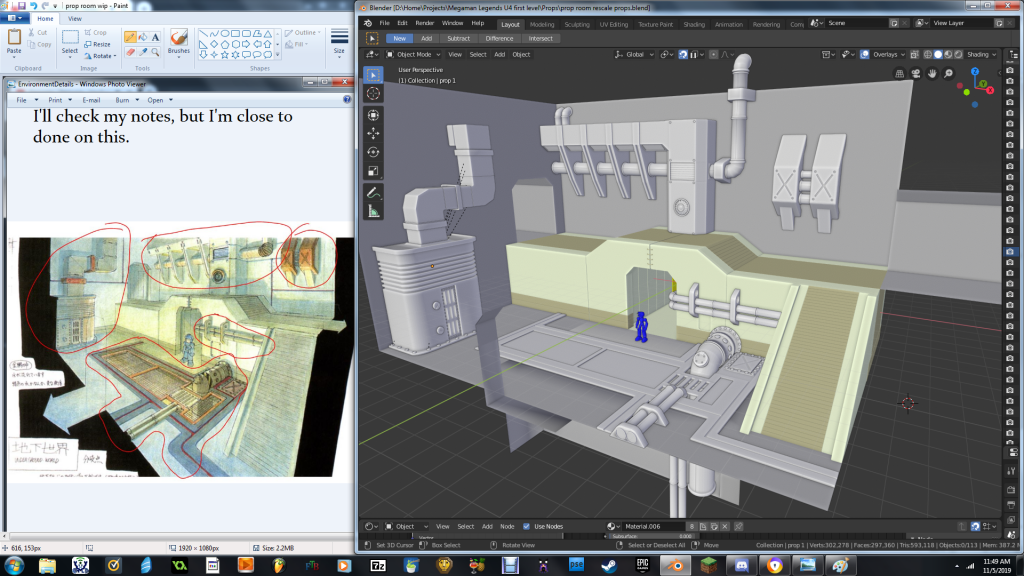Click the Add selection mode button
Image resolution: width=1024 pixels, height=576 pixels.
point(426,39)
